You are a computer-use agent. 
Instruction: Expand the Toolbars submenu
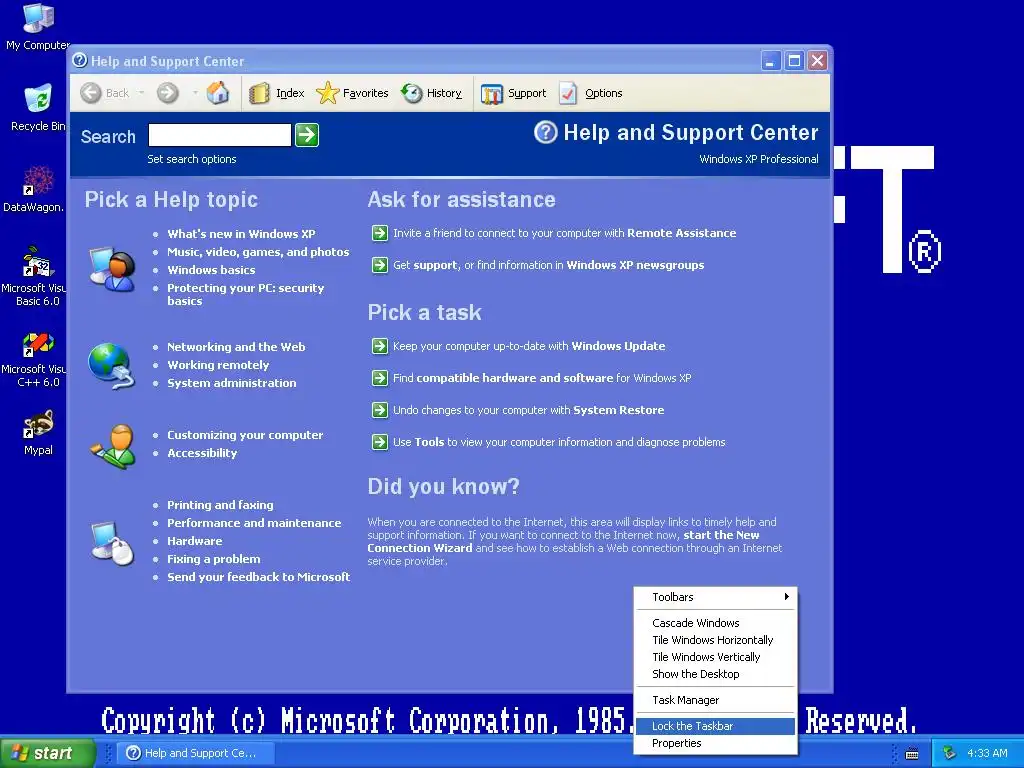pos(715,597)
